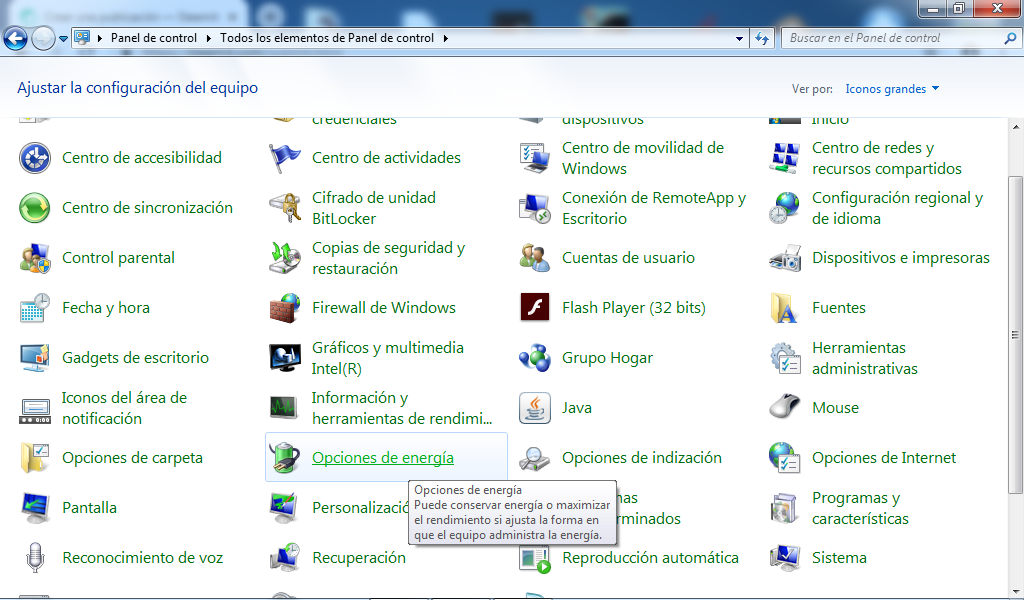1024x600 pixels.
Task: Click the search magnifier icon
Action: click(x=1010, y=39)
